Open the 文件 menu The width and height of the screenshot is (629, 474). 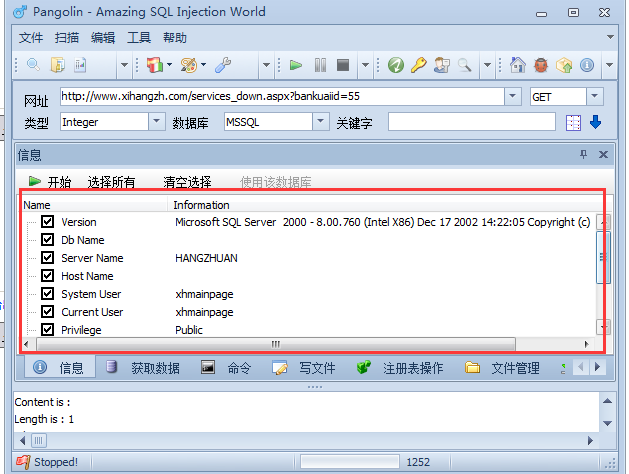tap(30, 38)
